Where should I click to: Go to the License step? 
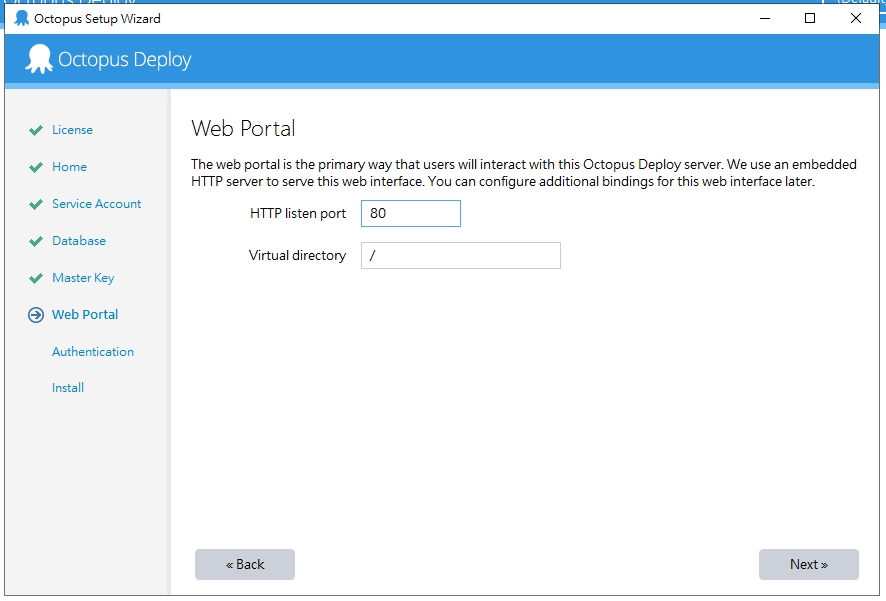pyautogui.click(x=72, y=130)
